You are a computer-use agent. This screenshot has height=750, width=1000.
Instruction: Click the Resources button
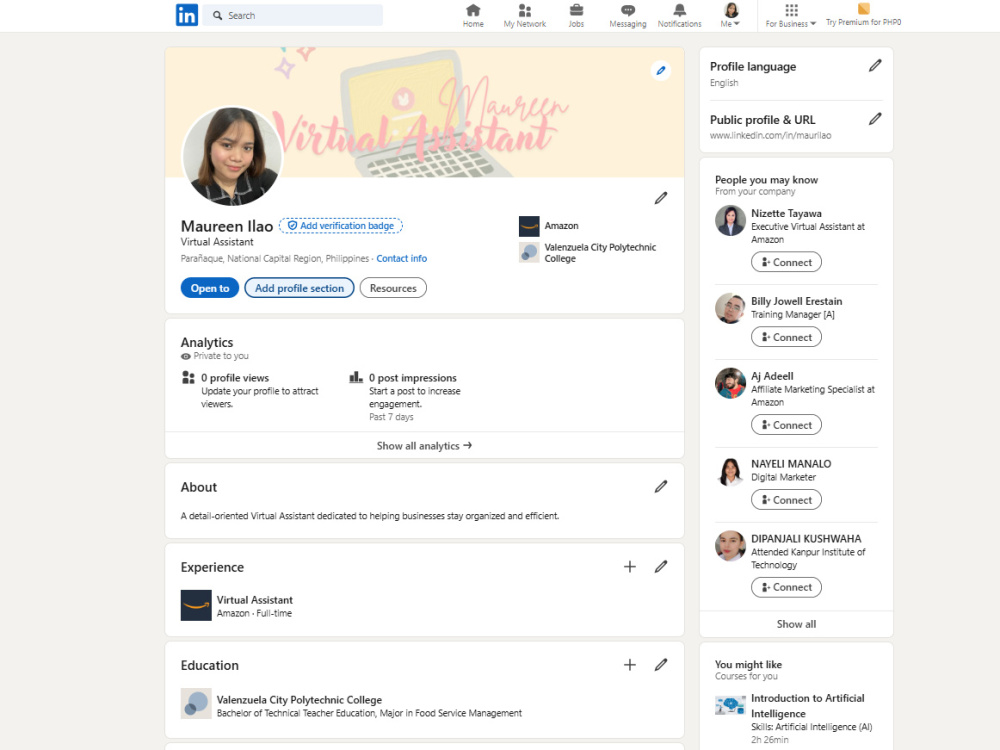tap(393, 288)
